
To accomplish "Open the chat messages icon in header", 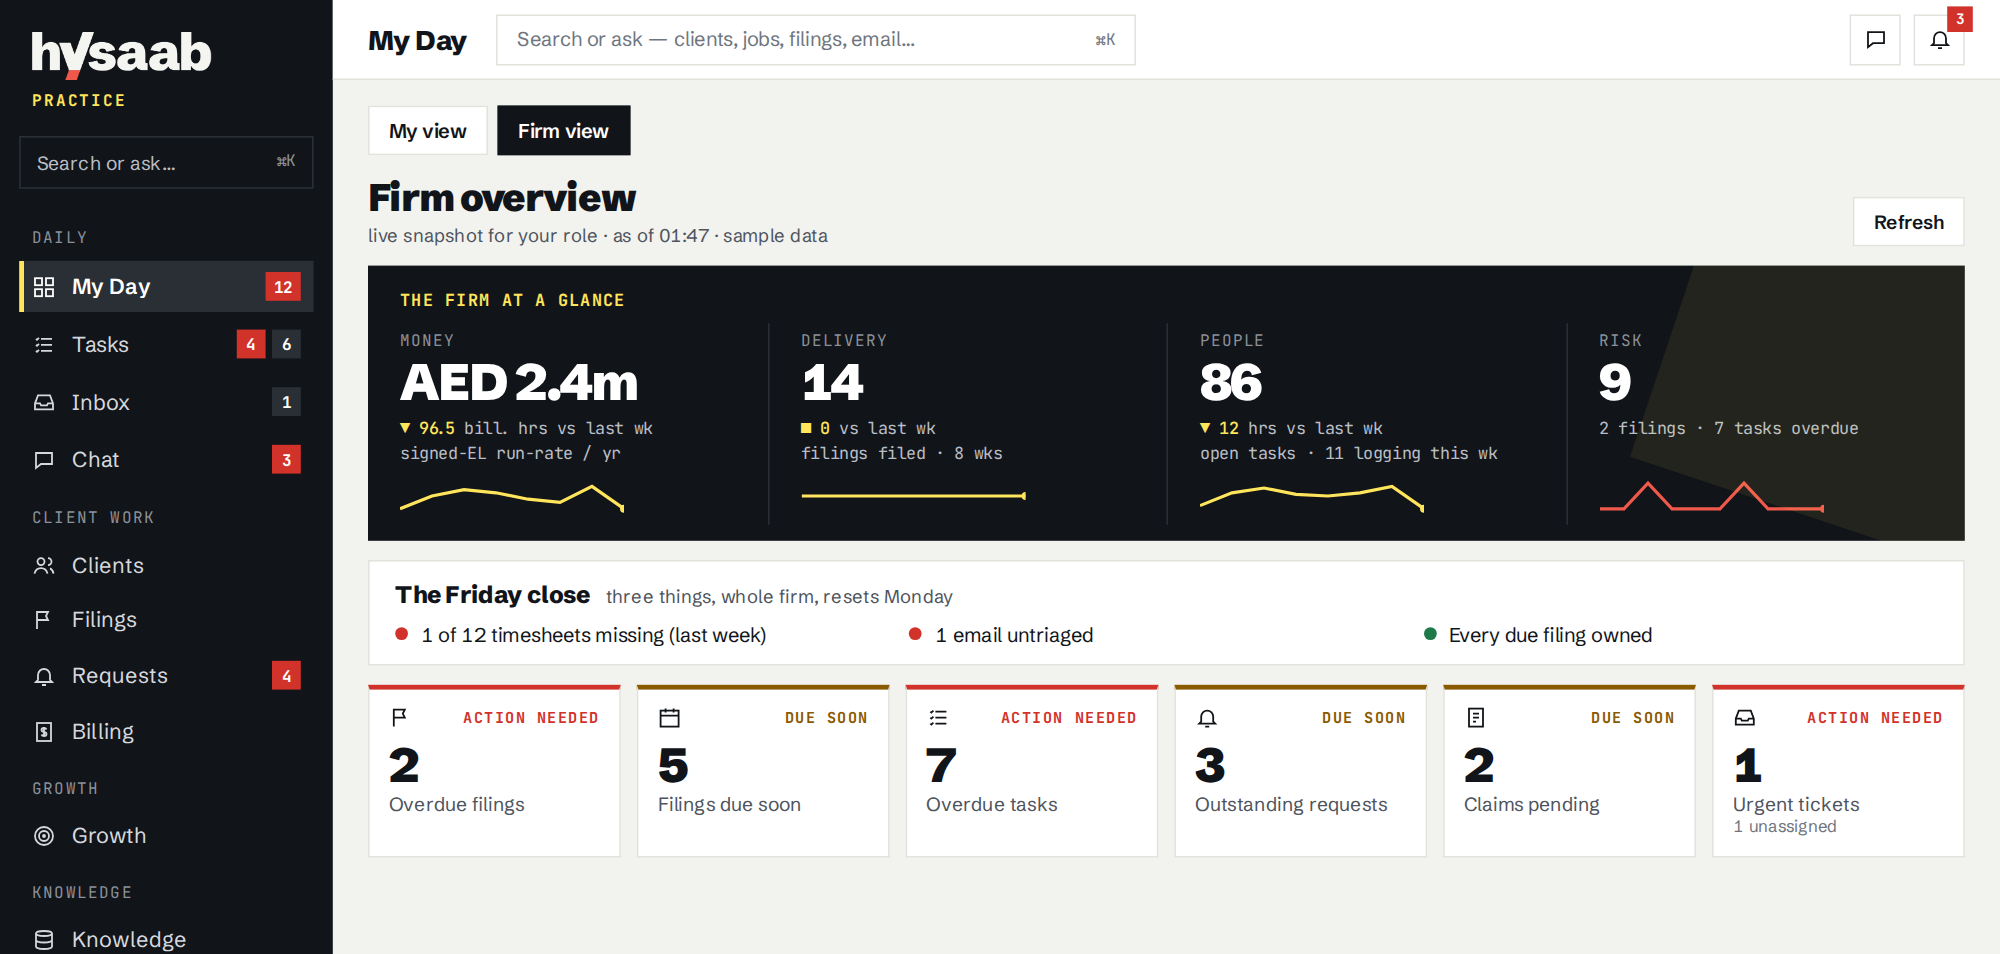I will pyautogui.click(x=1875, y=40).
